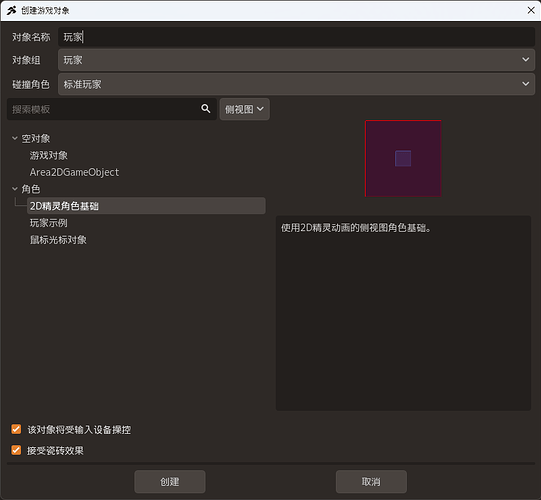
Task: Open the 侧视图 view dropdown
Action: coord(245,109)
